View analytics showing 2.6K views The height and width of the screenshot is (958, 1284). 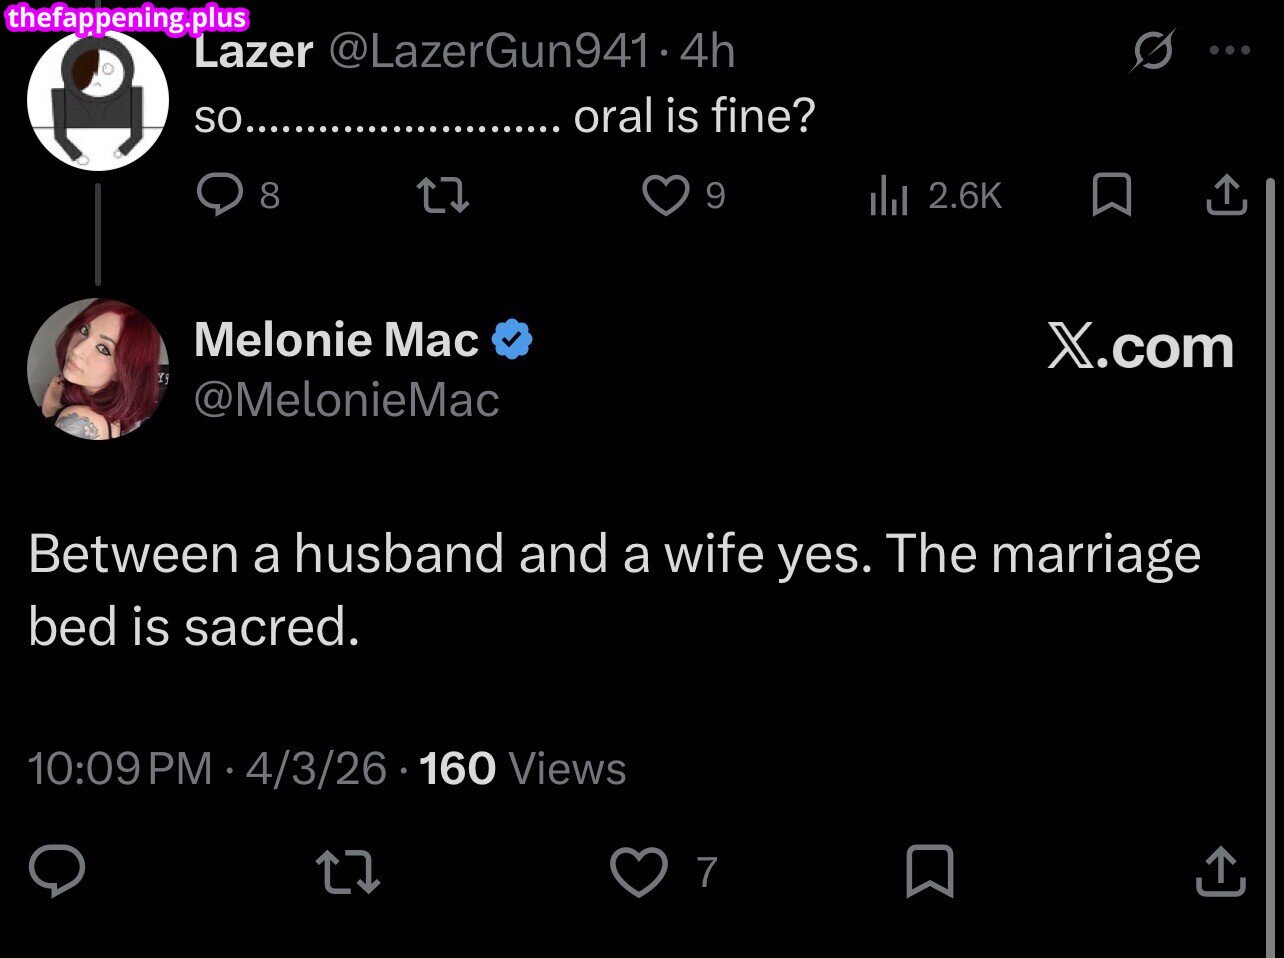(936, 196)
